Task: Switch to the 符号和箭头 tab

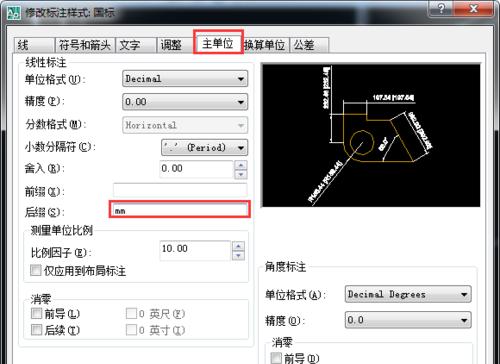Action: [x=85, y=45]
